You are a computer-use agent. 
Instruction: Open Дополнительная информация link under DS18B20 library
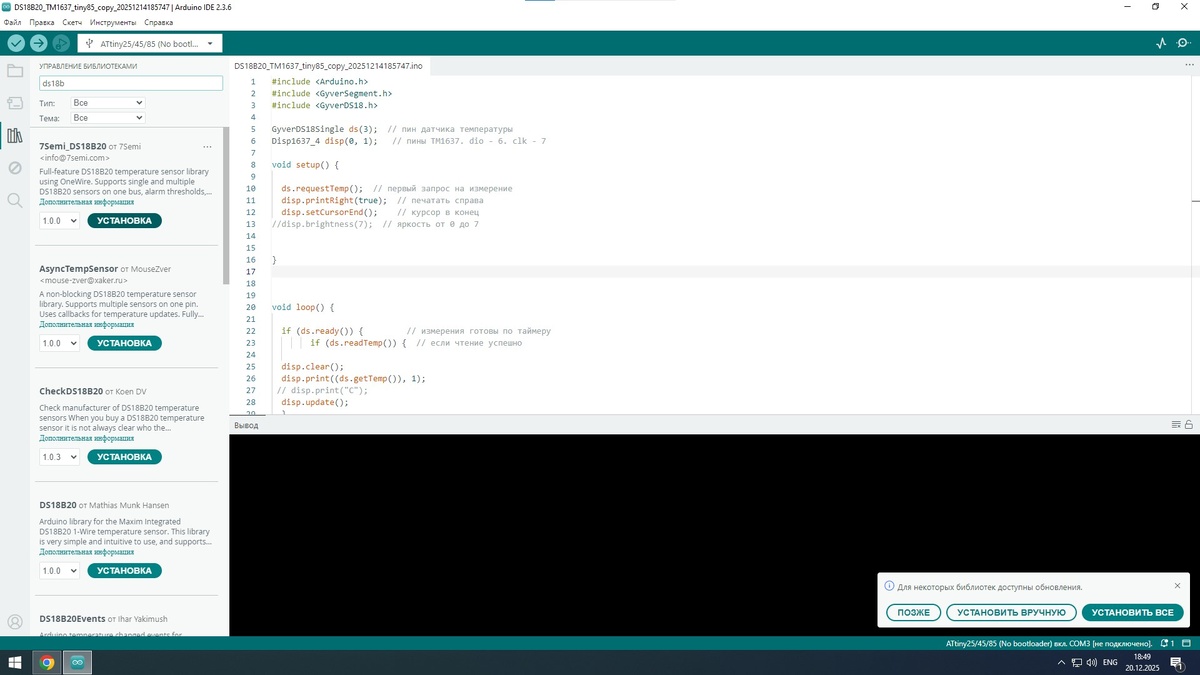tap(87, 552)
